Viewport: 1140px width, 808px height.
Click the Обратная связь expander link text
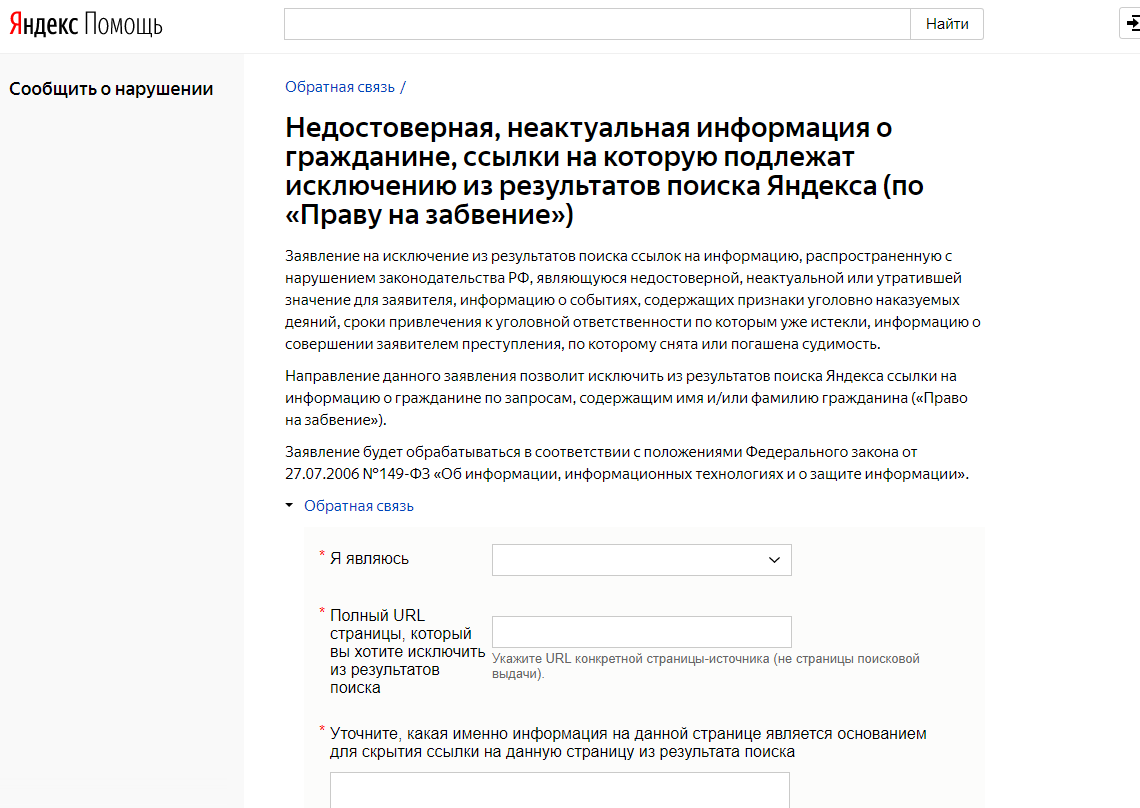[358, 506]
